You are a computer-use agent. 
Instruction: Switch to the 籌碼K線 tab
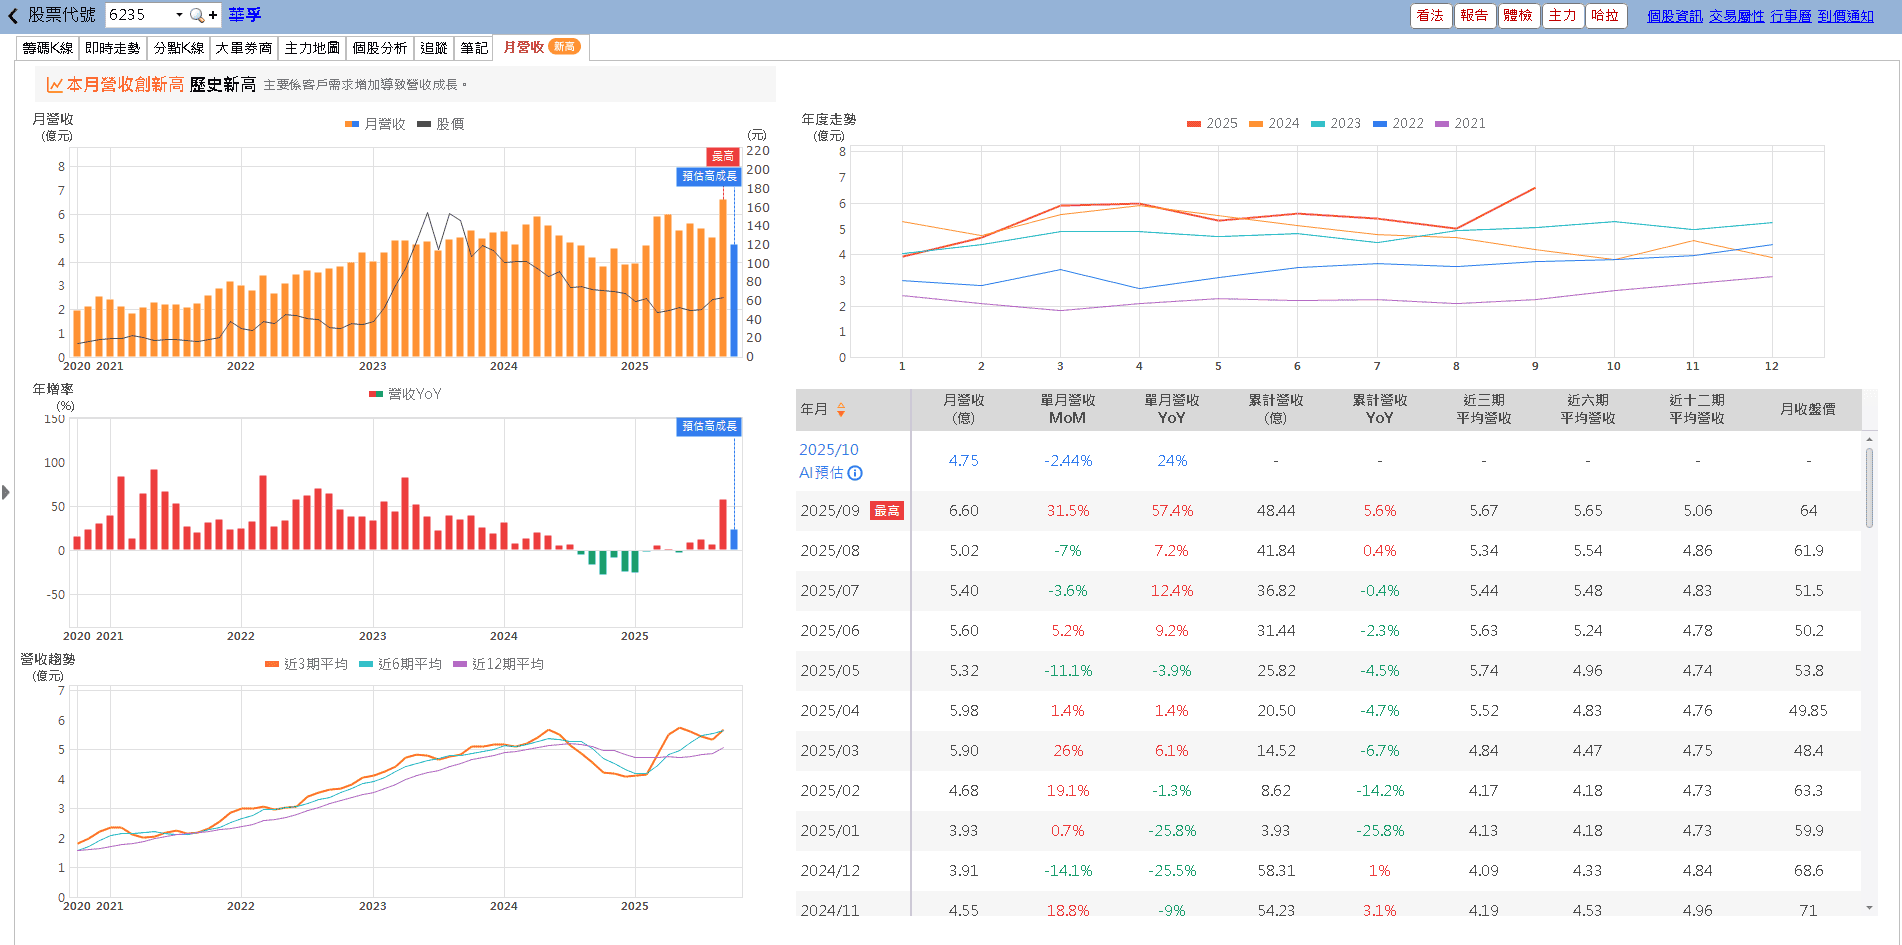(48, 48)
